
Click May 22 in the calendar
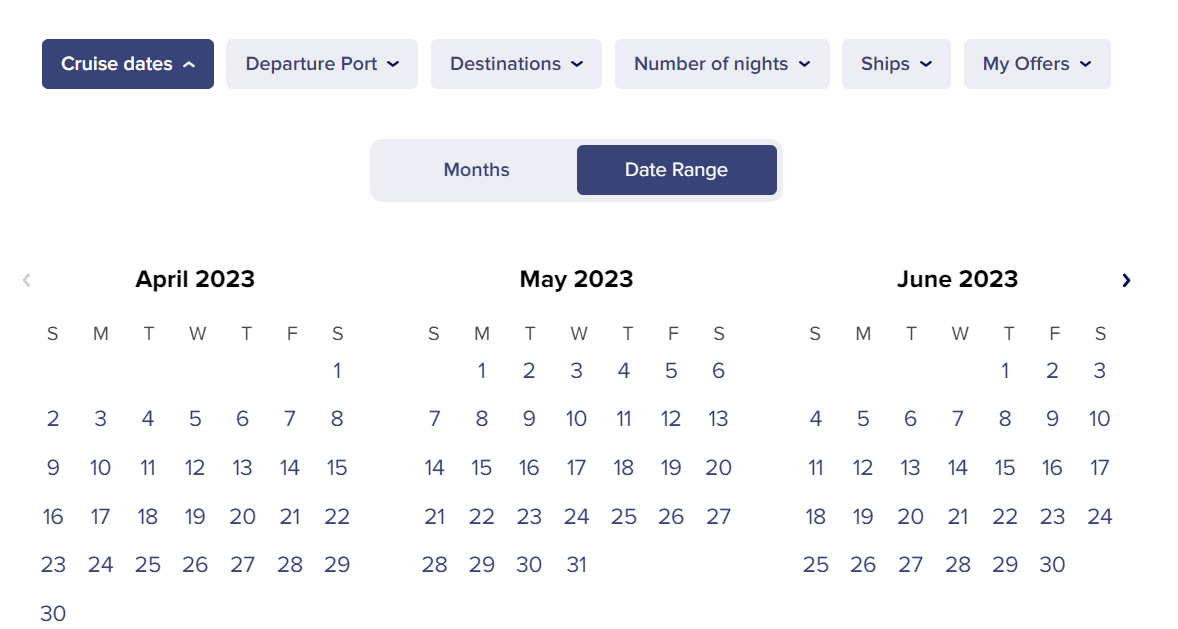482,517
